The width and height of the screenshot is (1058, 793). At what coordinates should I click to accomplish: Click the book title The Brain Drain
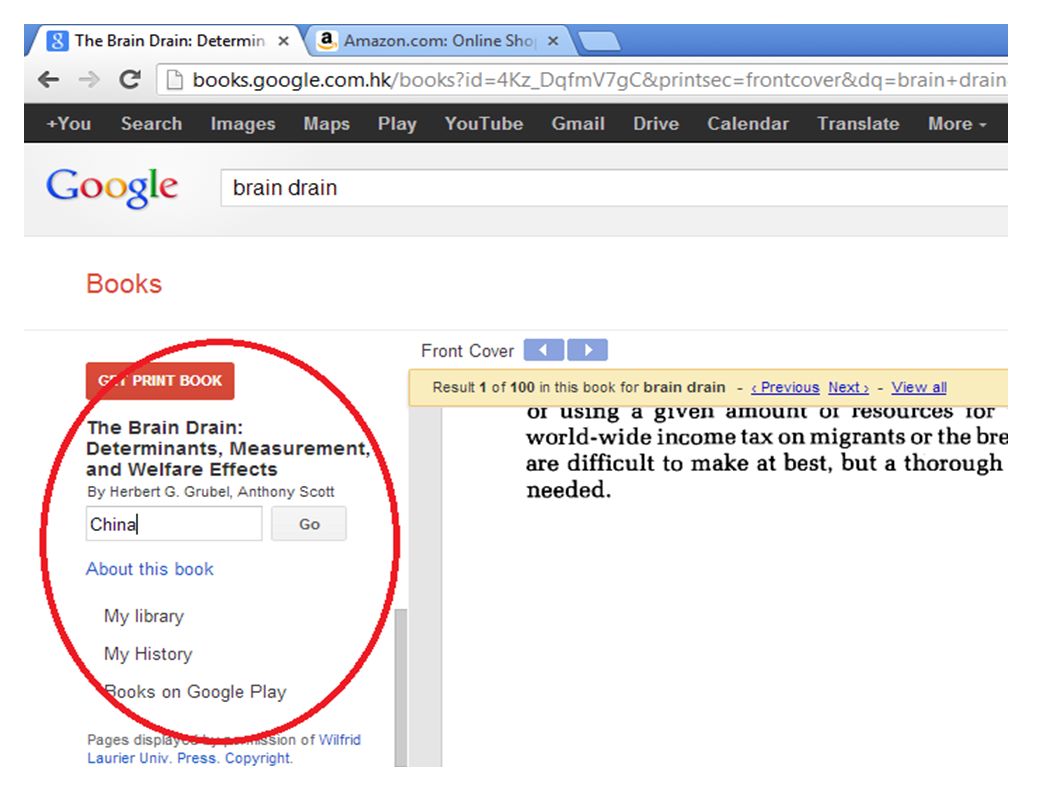point(228,448)
